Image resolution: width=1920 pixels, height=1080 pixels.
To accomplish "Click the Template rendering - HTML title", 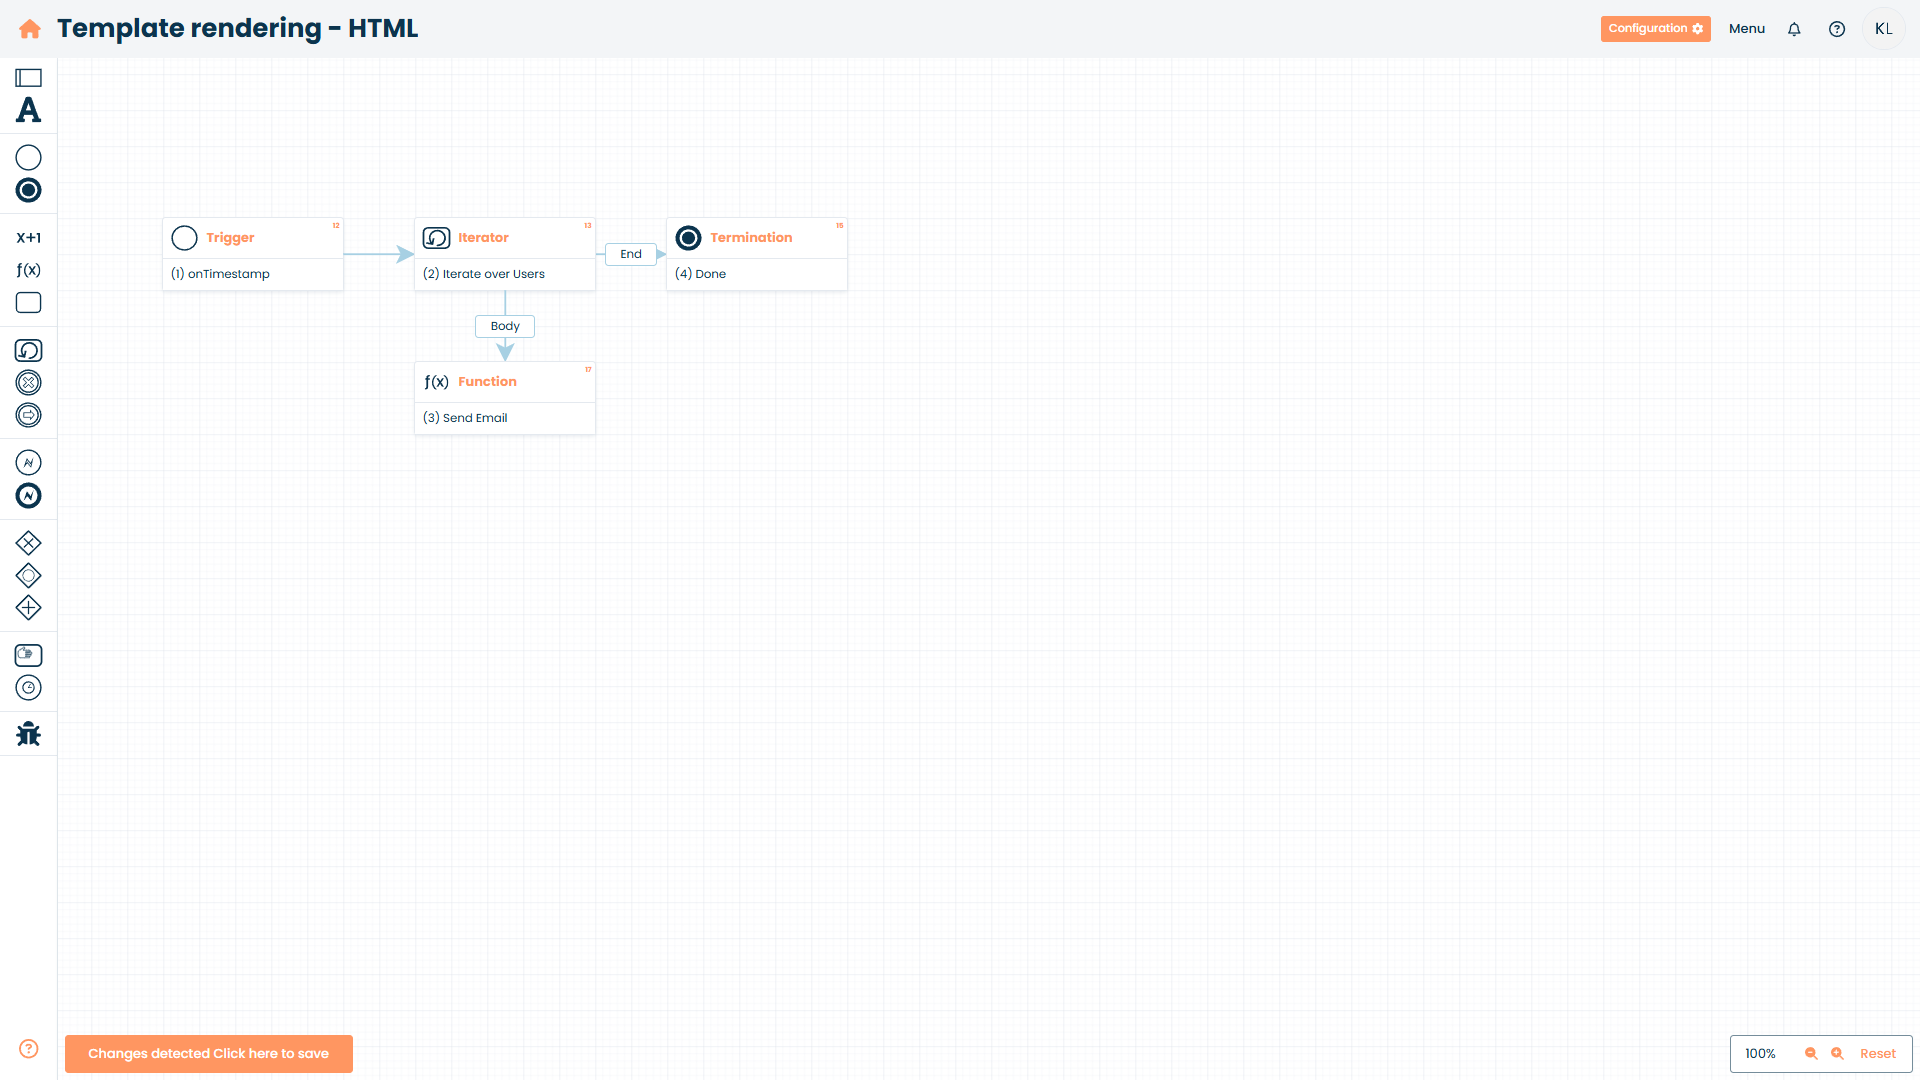I will click(237, 28).
